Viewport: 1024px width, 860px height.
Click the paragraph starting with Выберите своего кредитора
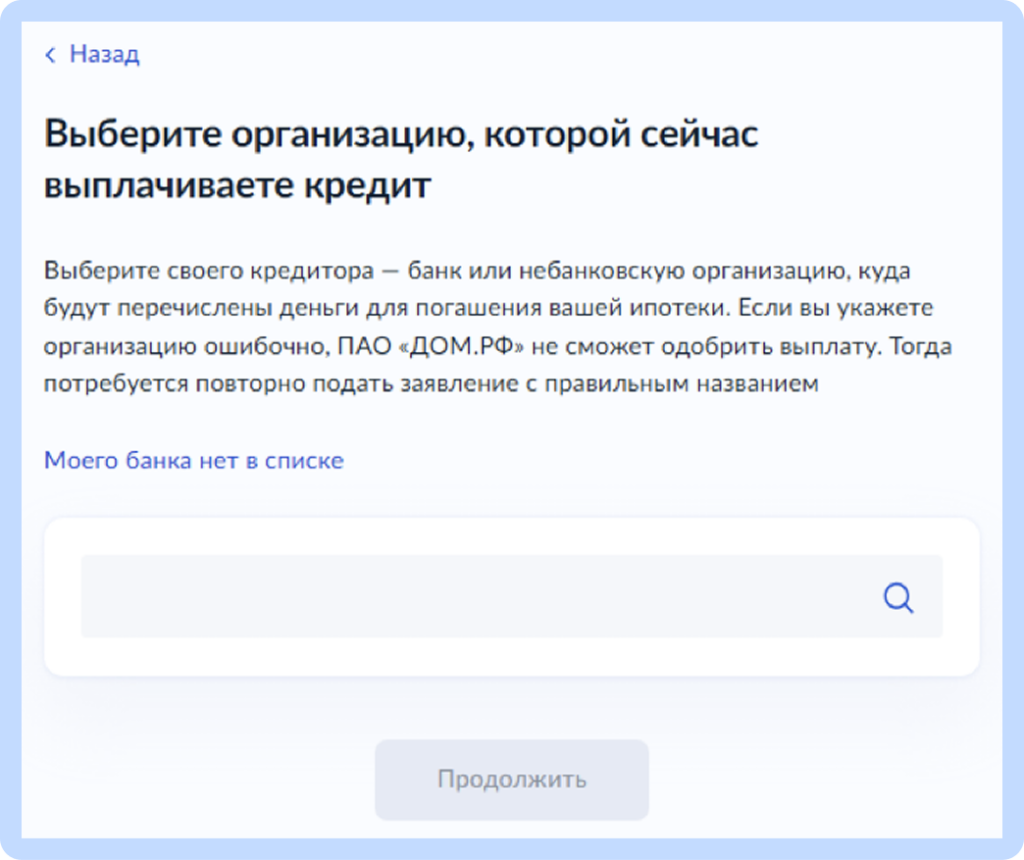pyautogui.click(x=498, y=326)
